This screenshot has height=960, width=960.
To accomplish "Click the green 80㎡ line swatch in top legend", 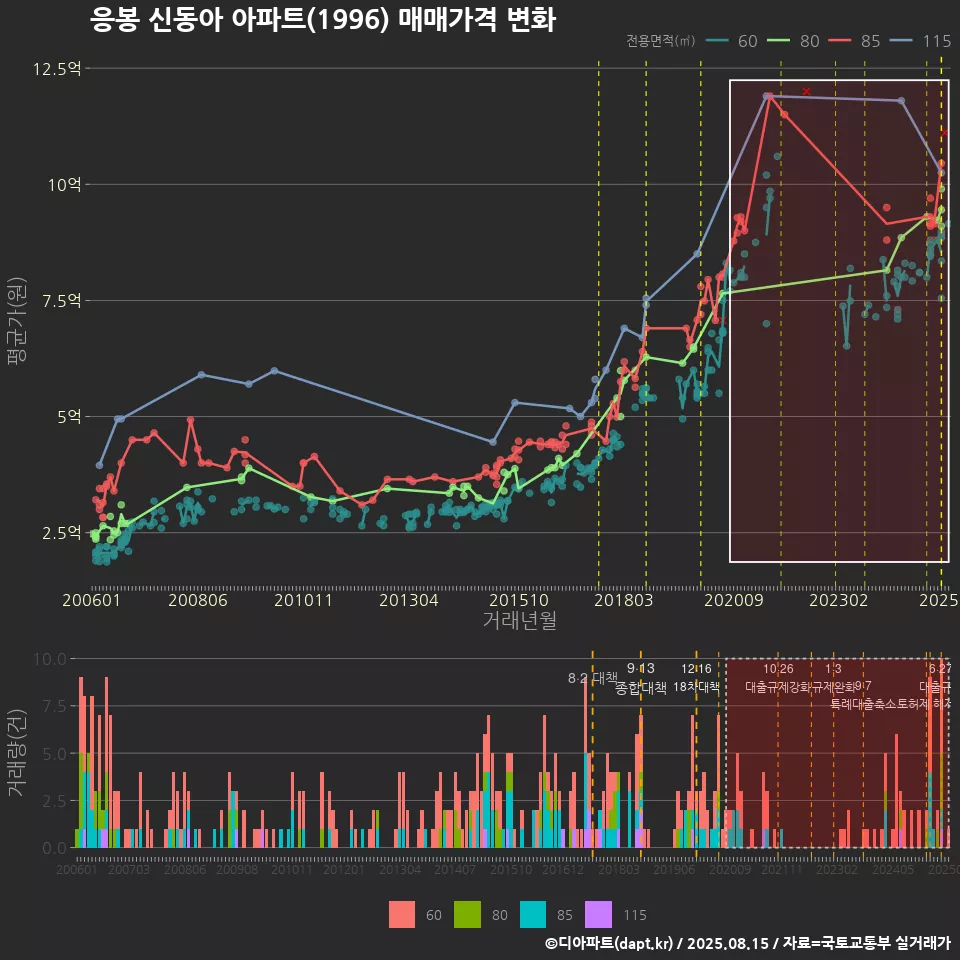I will pyautogui.click(x=779, y=41).
